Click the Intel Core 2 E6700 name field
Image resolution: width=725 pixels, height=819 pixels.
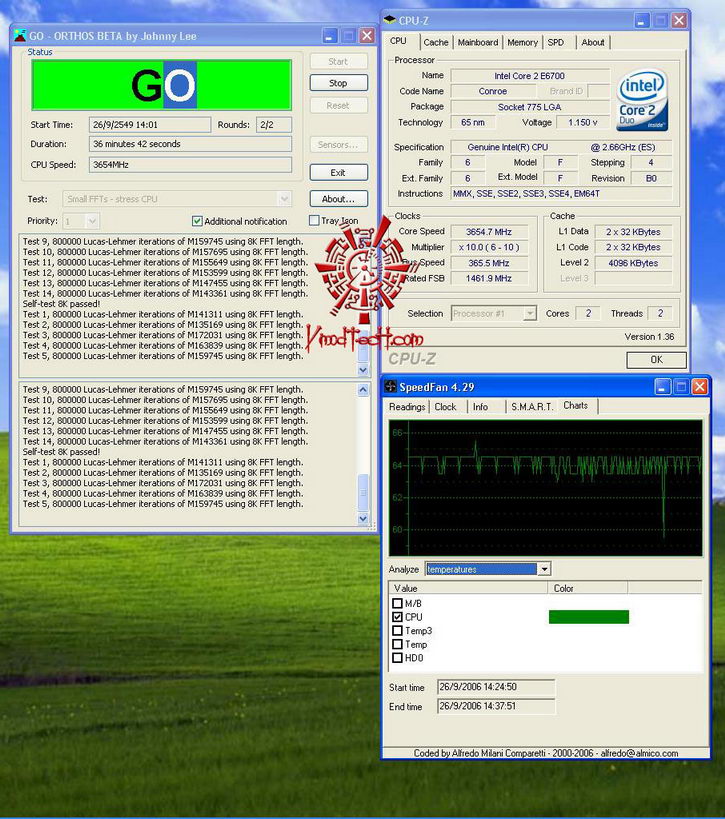[x=530, y=76]
